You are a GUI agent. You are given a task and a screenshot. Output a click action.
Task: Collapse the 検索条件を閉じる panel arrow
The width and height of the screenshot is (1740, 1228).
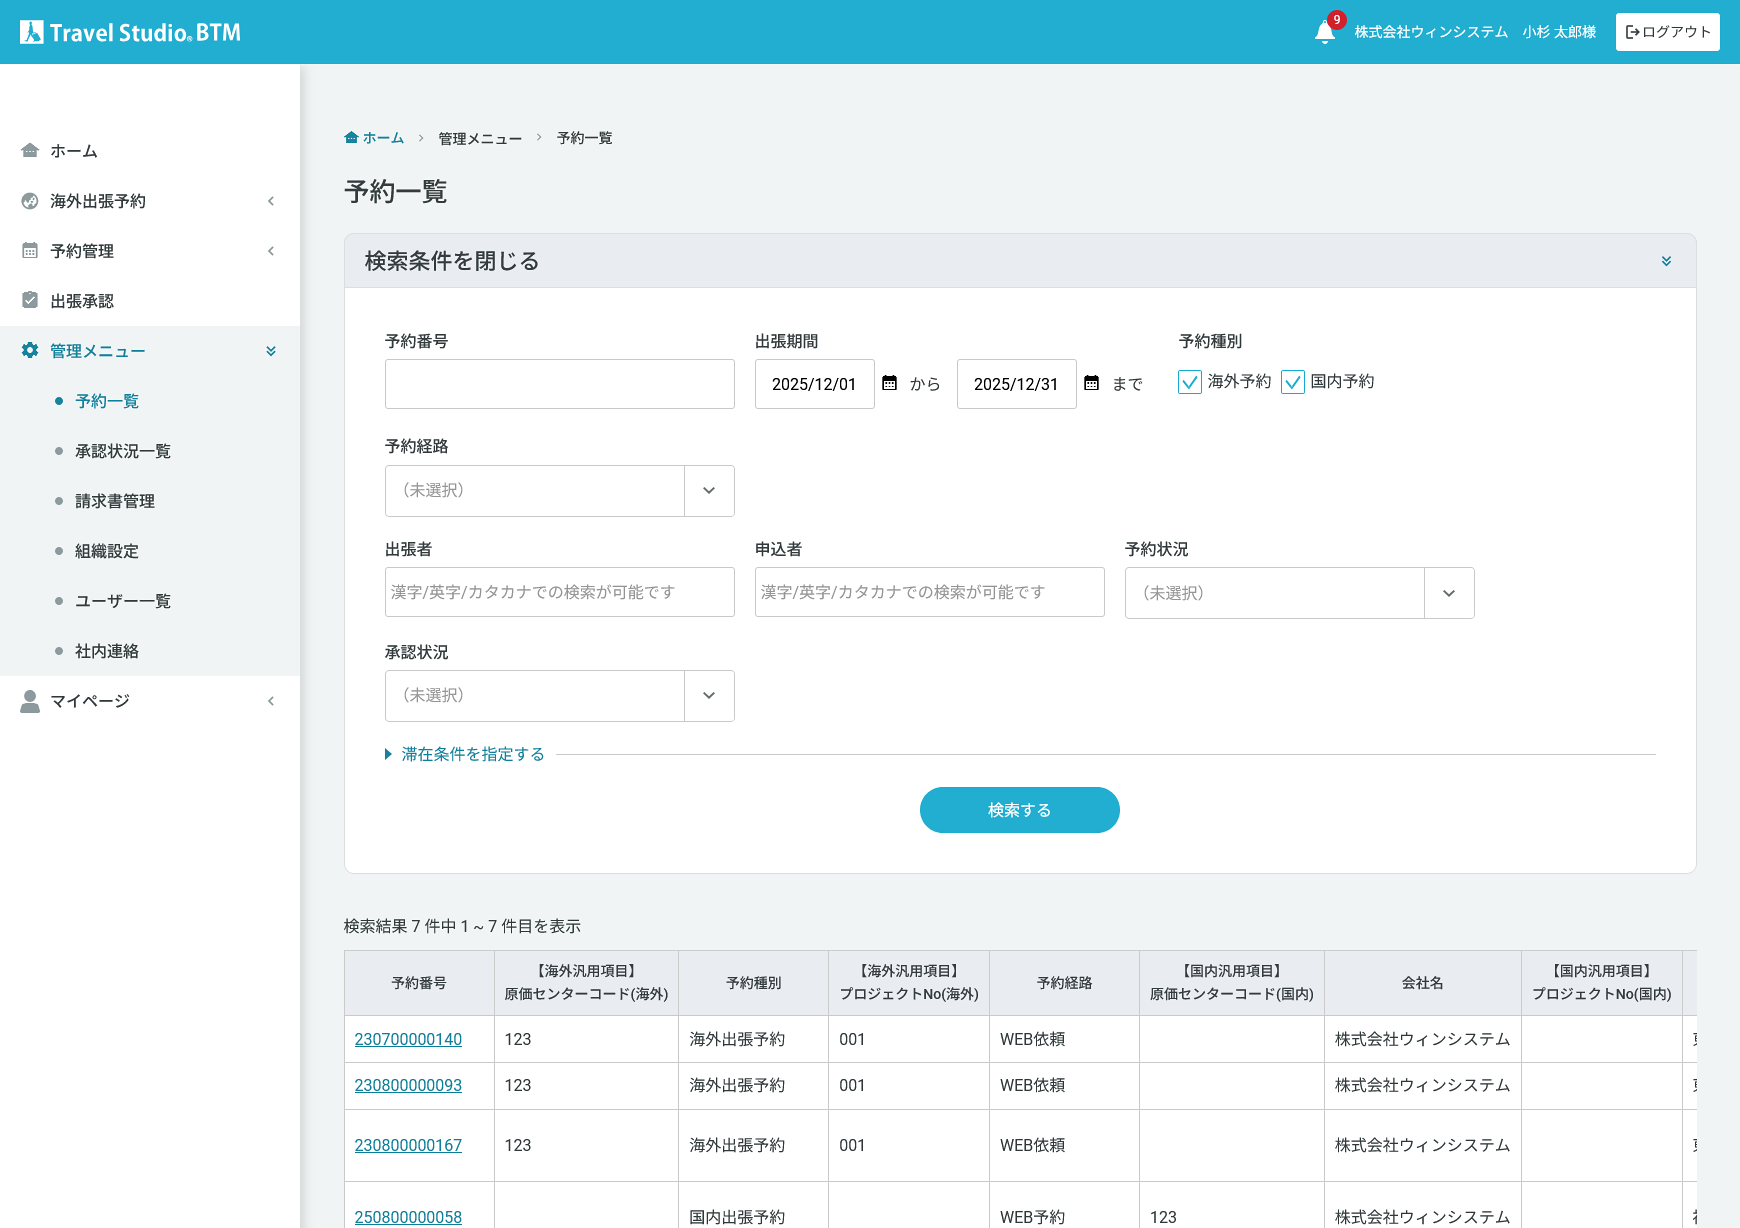1666,261
